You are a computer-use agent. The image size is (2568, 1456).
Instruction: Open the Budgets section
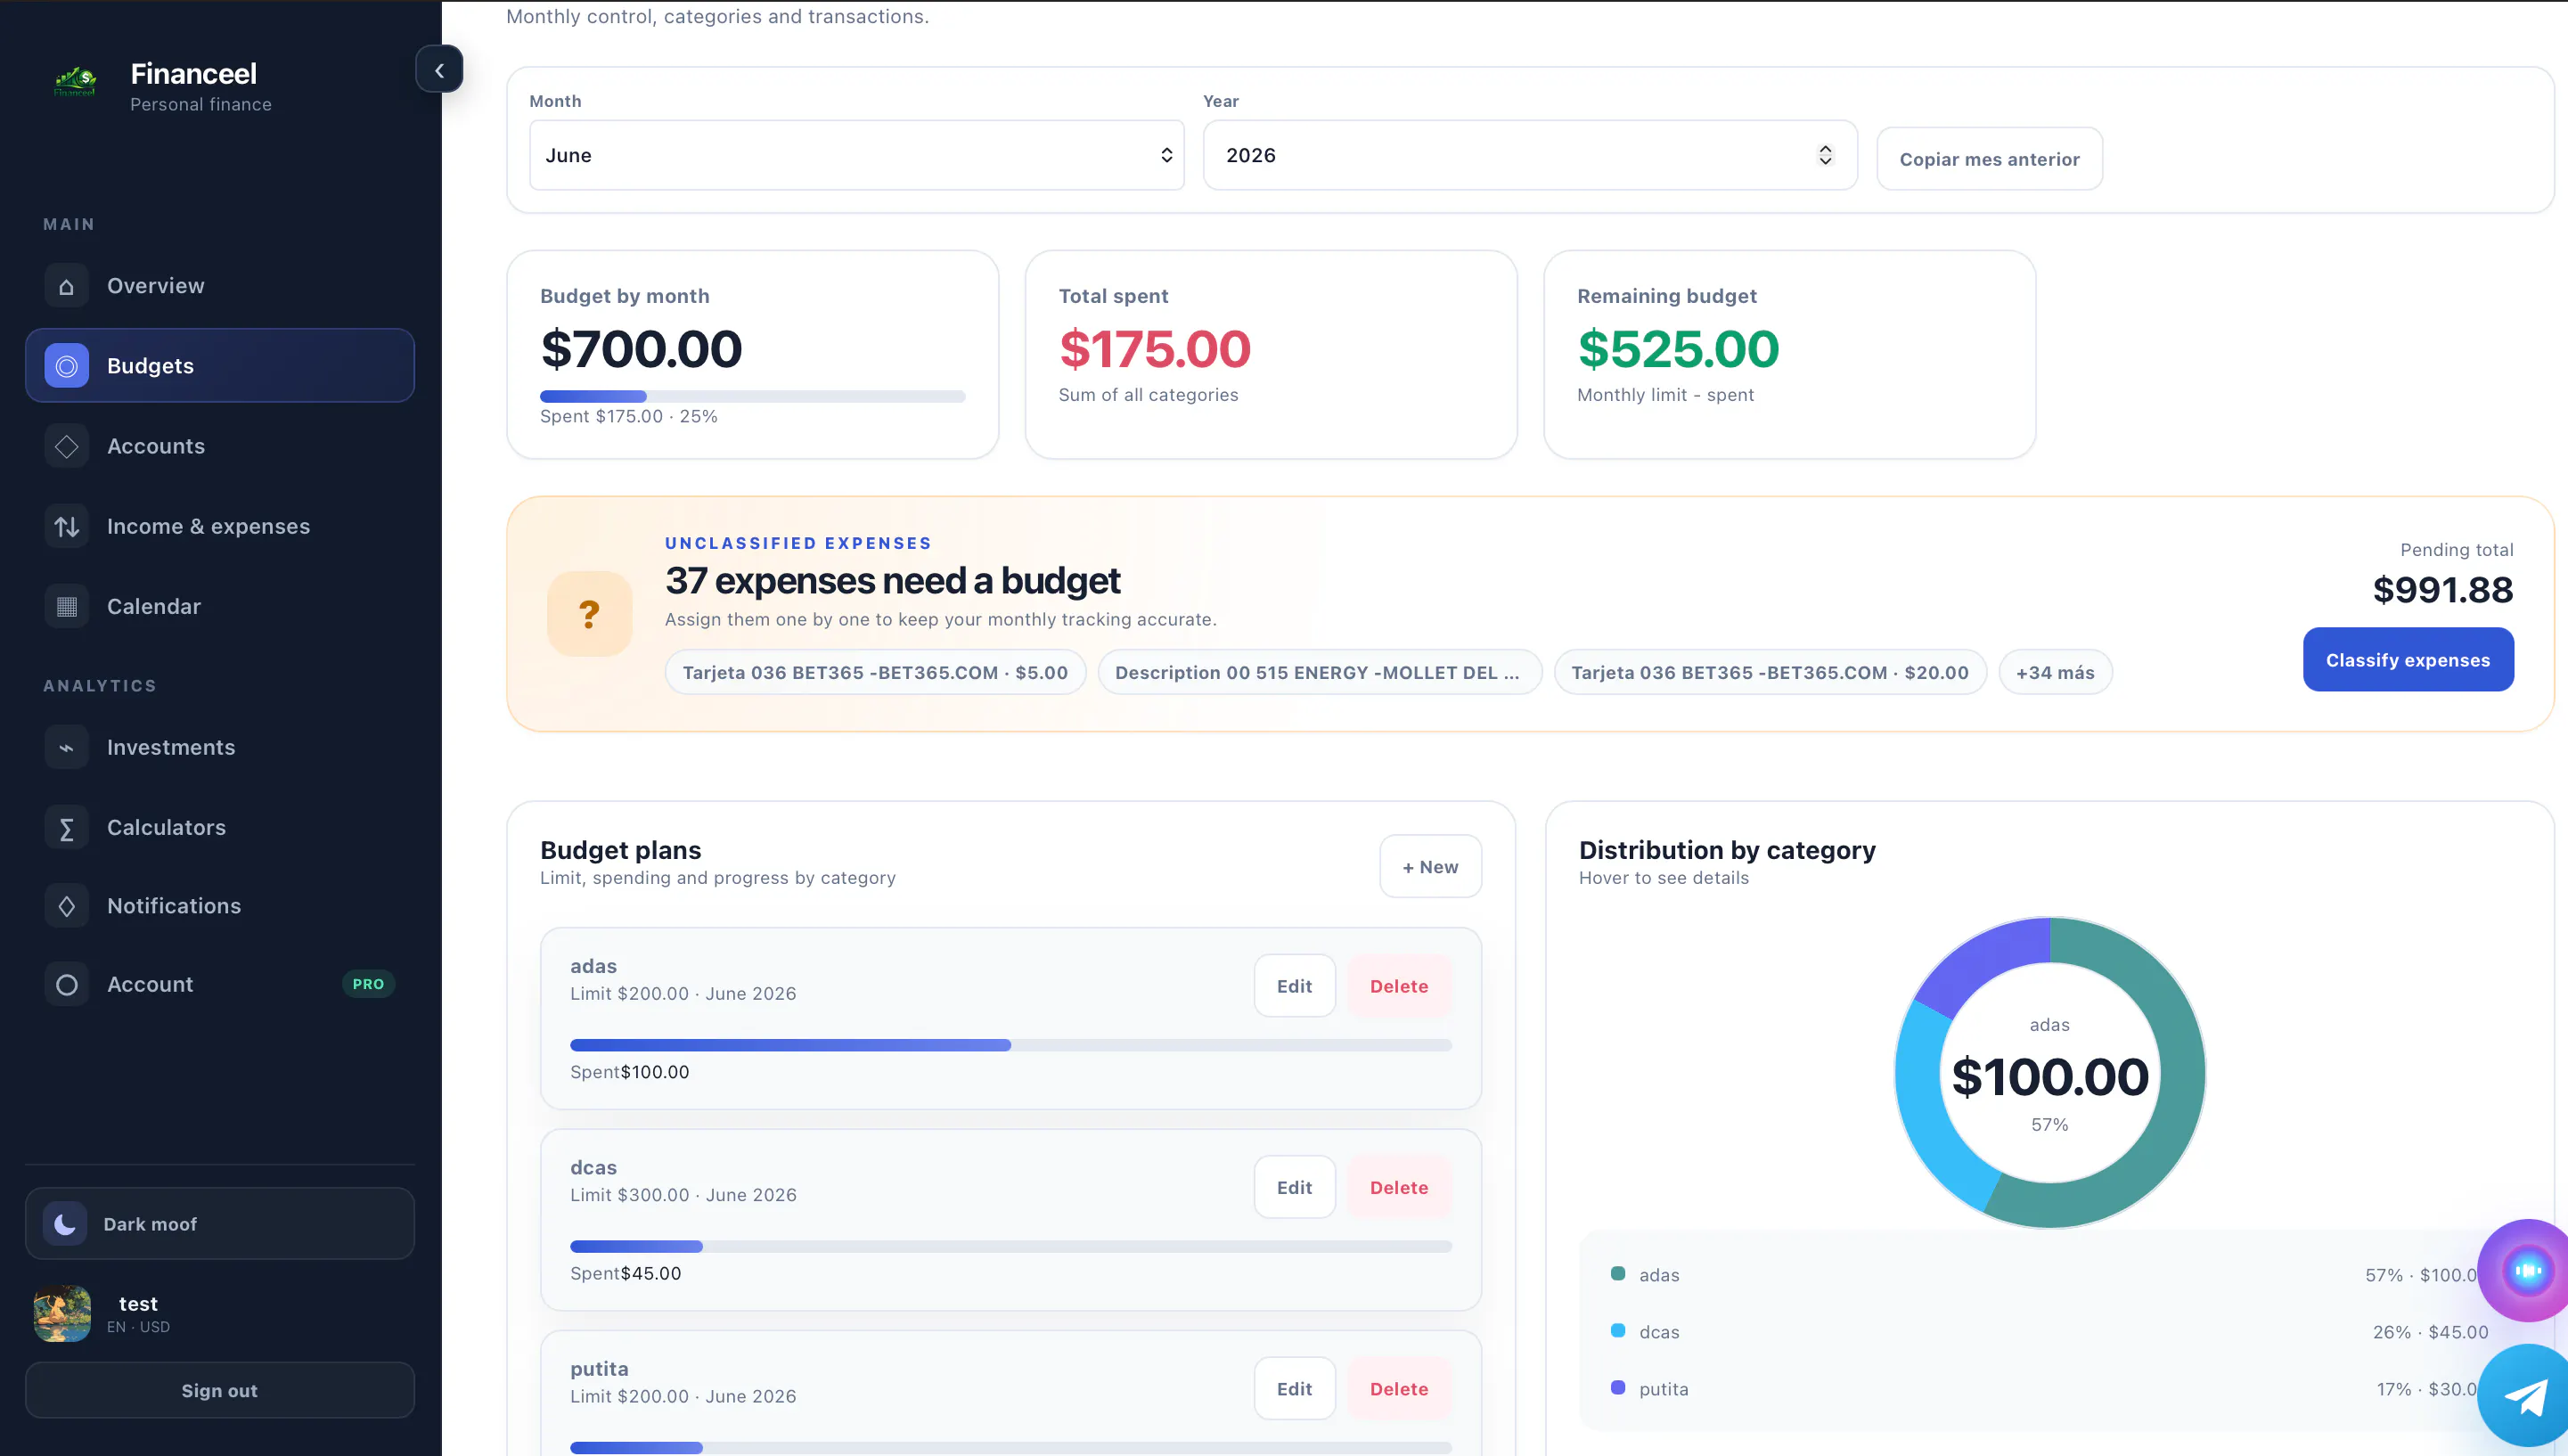(220, 366)
